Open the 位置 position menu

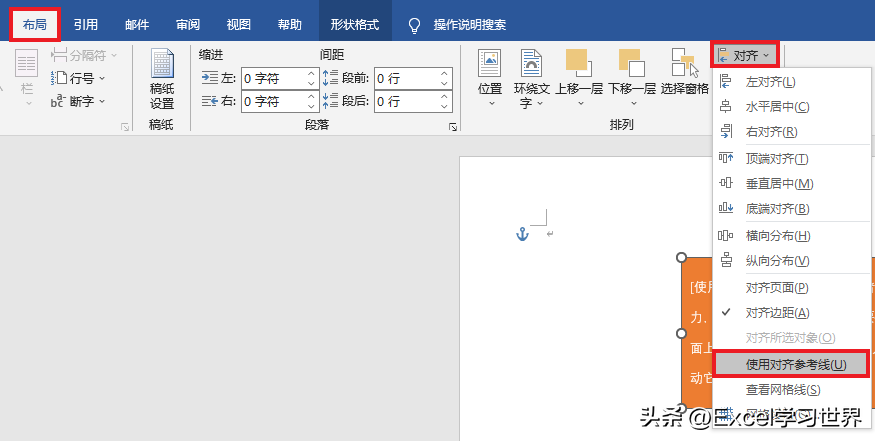point(490,78)
